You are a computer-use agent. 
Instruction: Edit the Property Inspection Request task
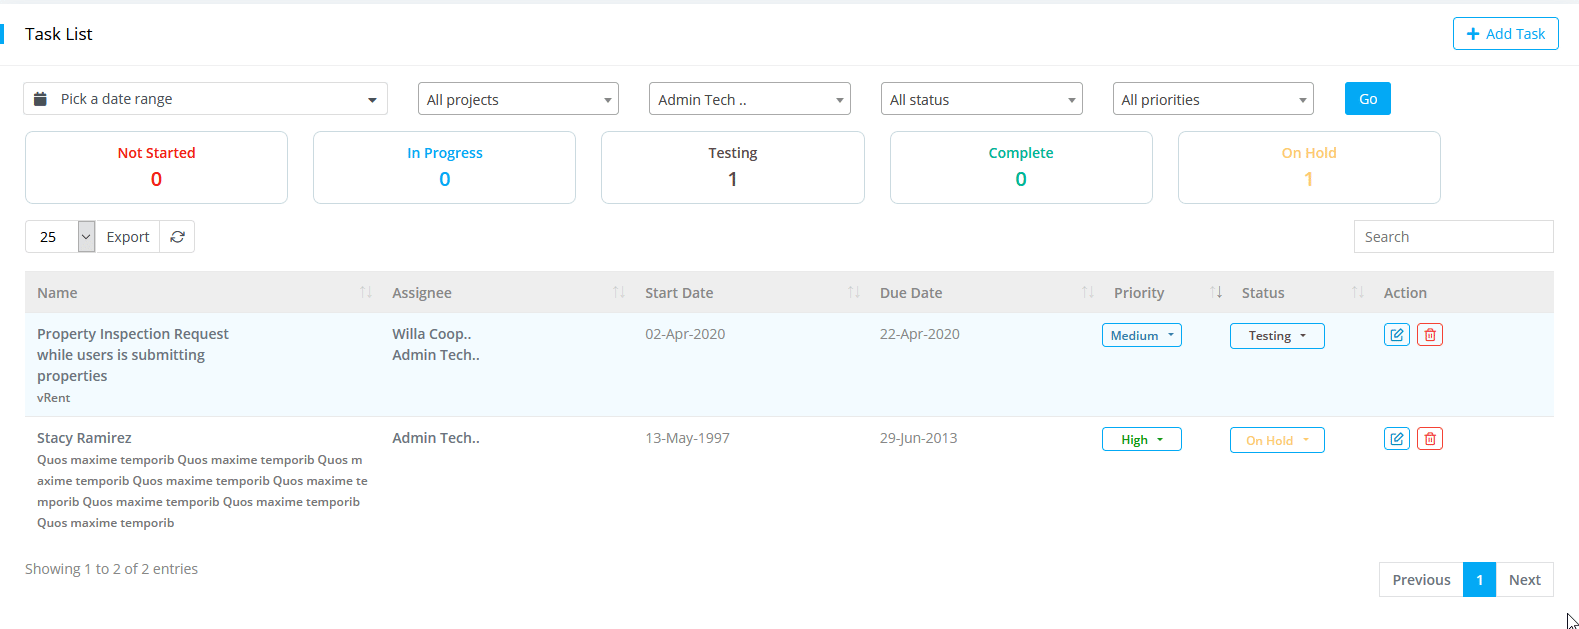[x=1396, y=335]
